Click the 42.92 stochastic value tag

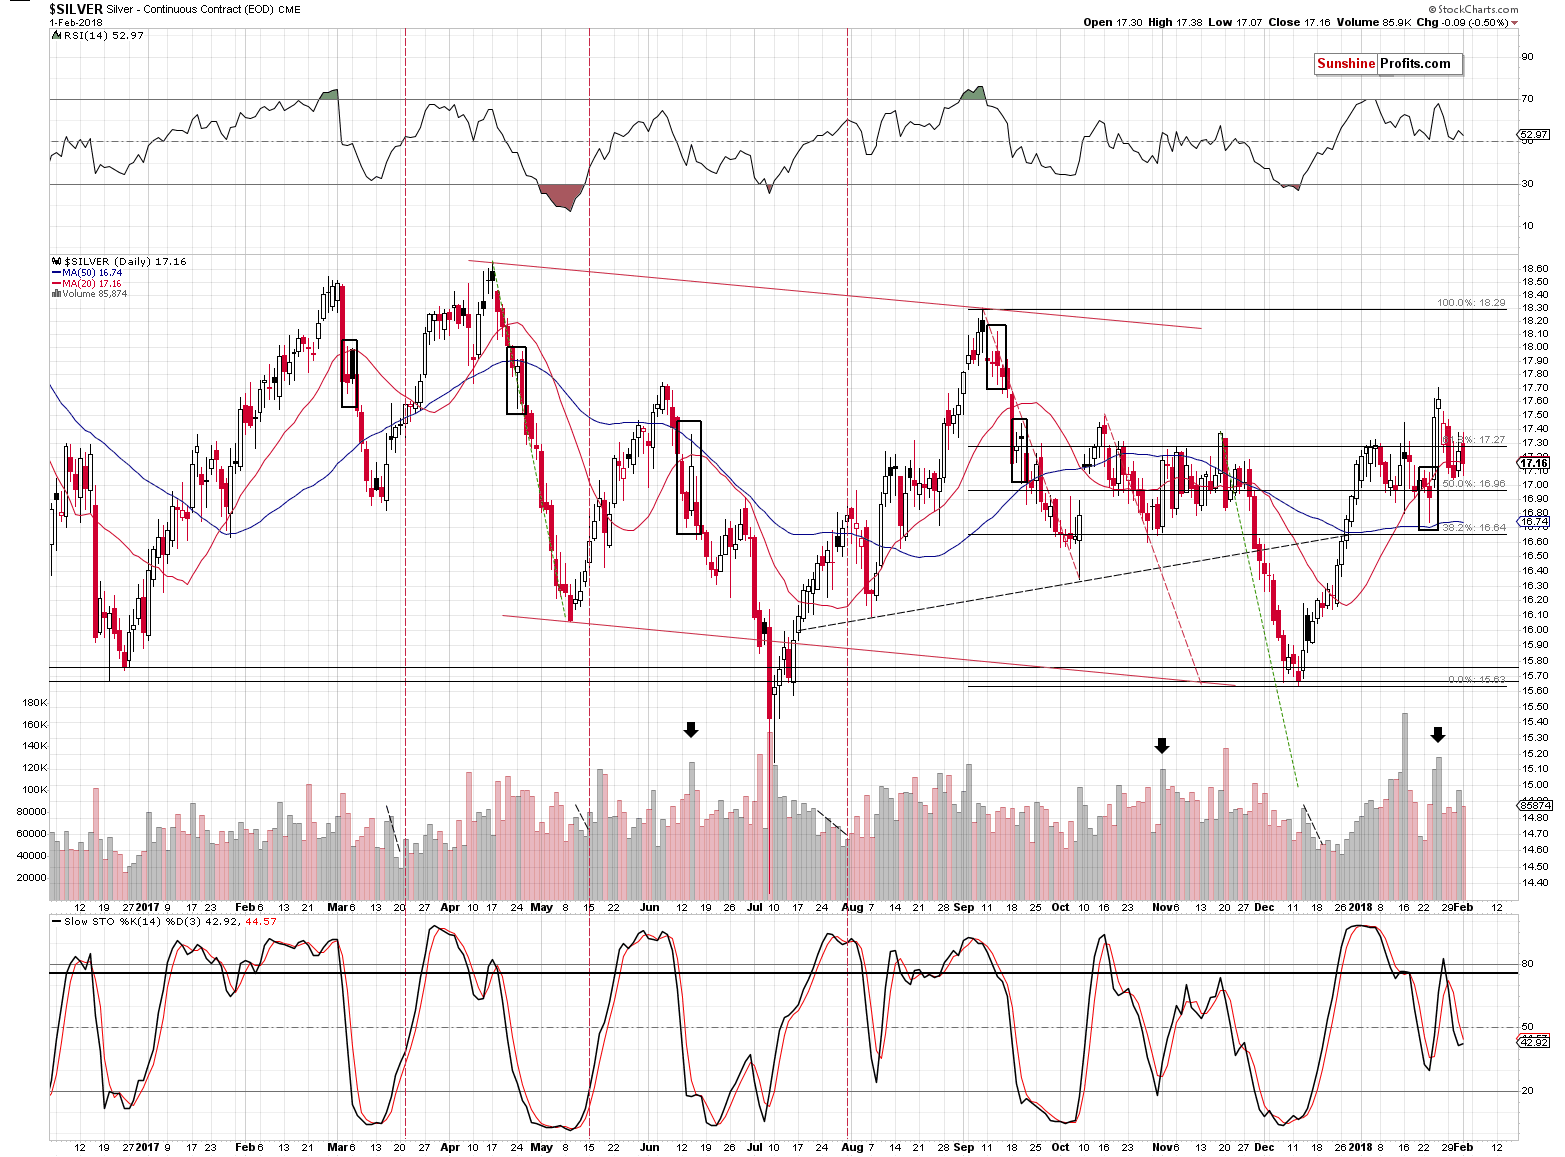click(1534, 1042)
